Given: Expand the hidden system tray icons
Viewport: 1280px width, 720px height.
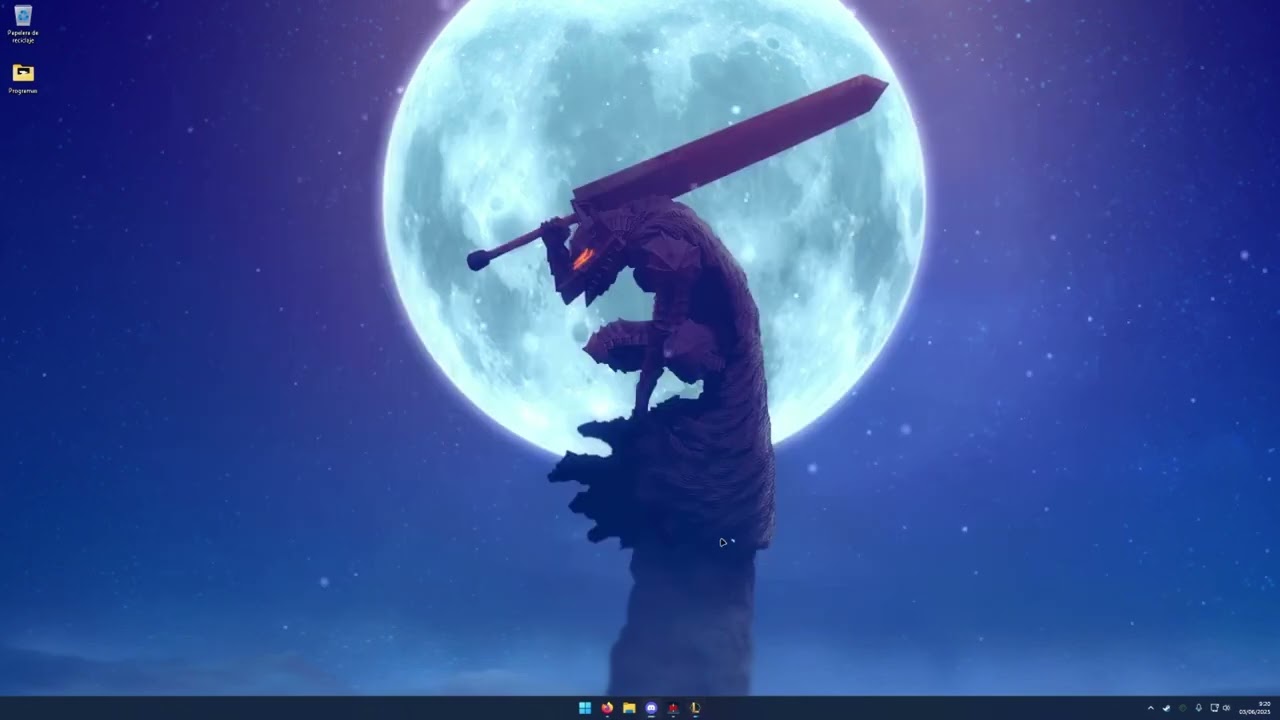Looking at the screenshot, I should [1150, 708].
